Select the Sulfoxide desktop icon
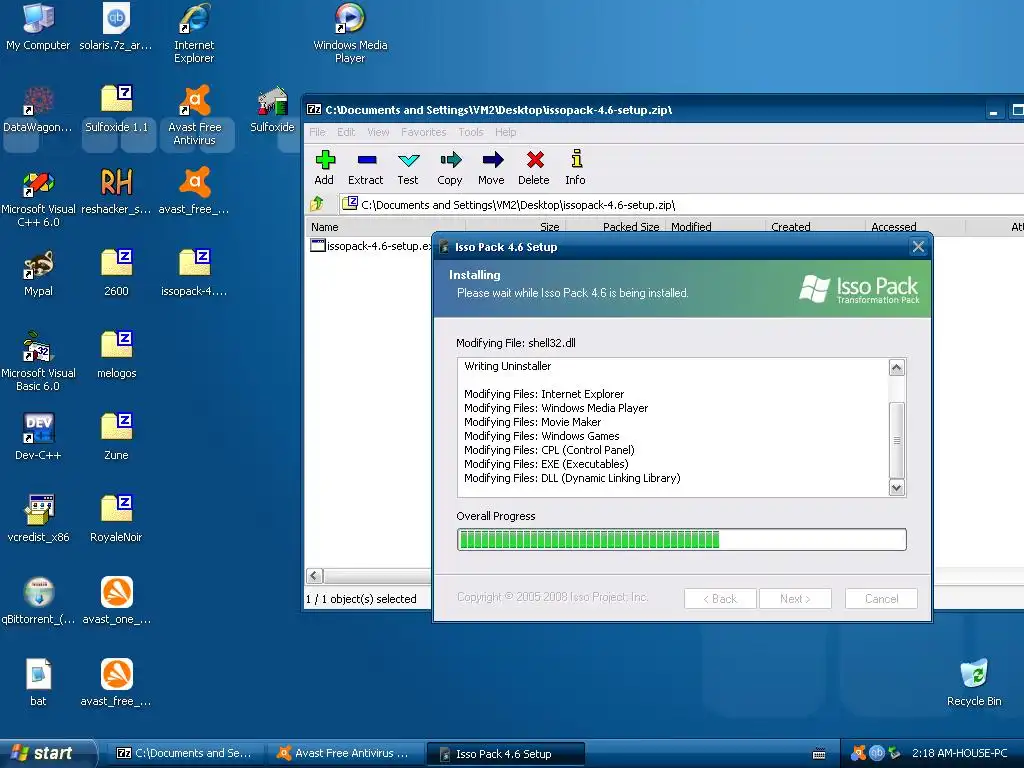The image size is (1024, 768). click(272, 110)
